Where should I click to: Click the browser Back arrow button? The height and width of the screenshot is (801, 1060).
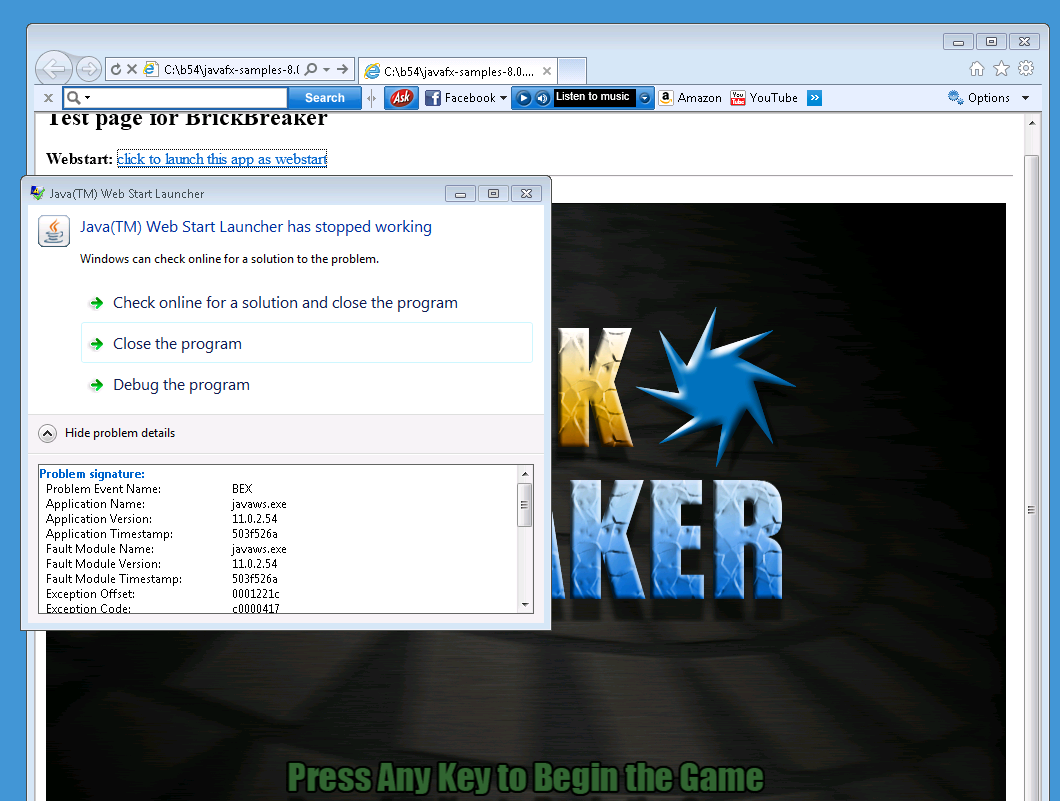coord(54,69)
